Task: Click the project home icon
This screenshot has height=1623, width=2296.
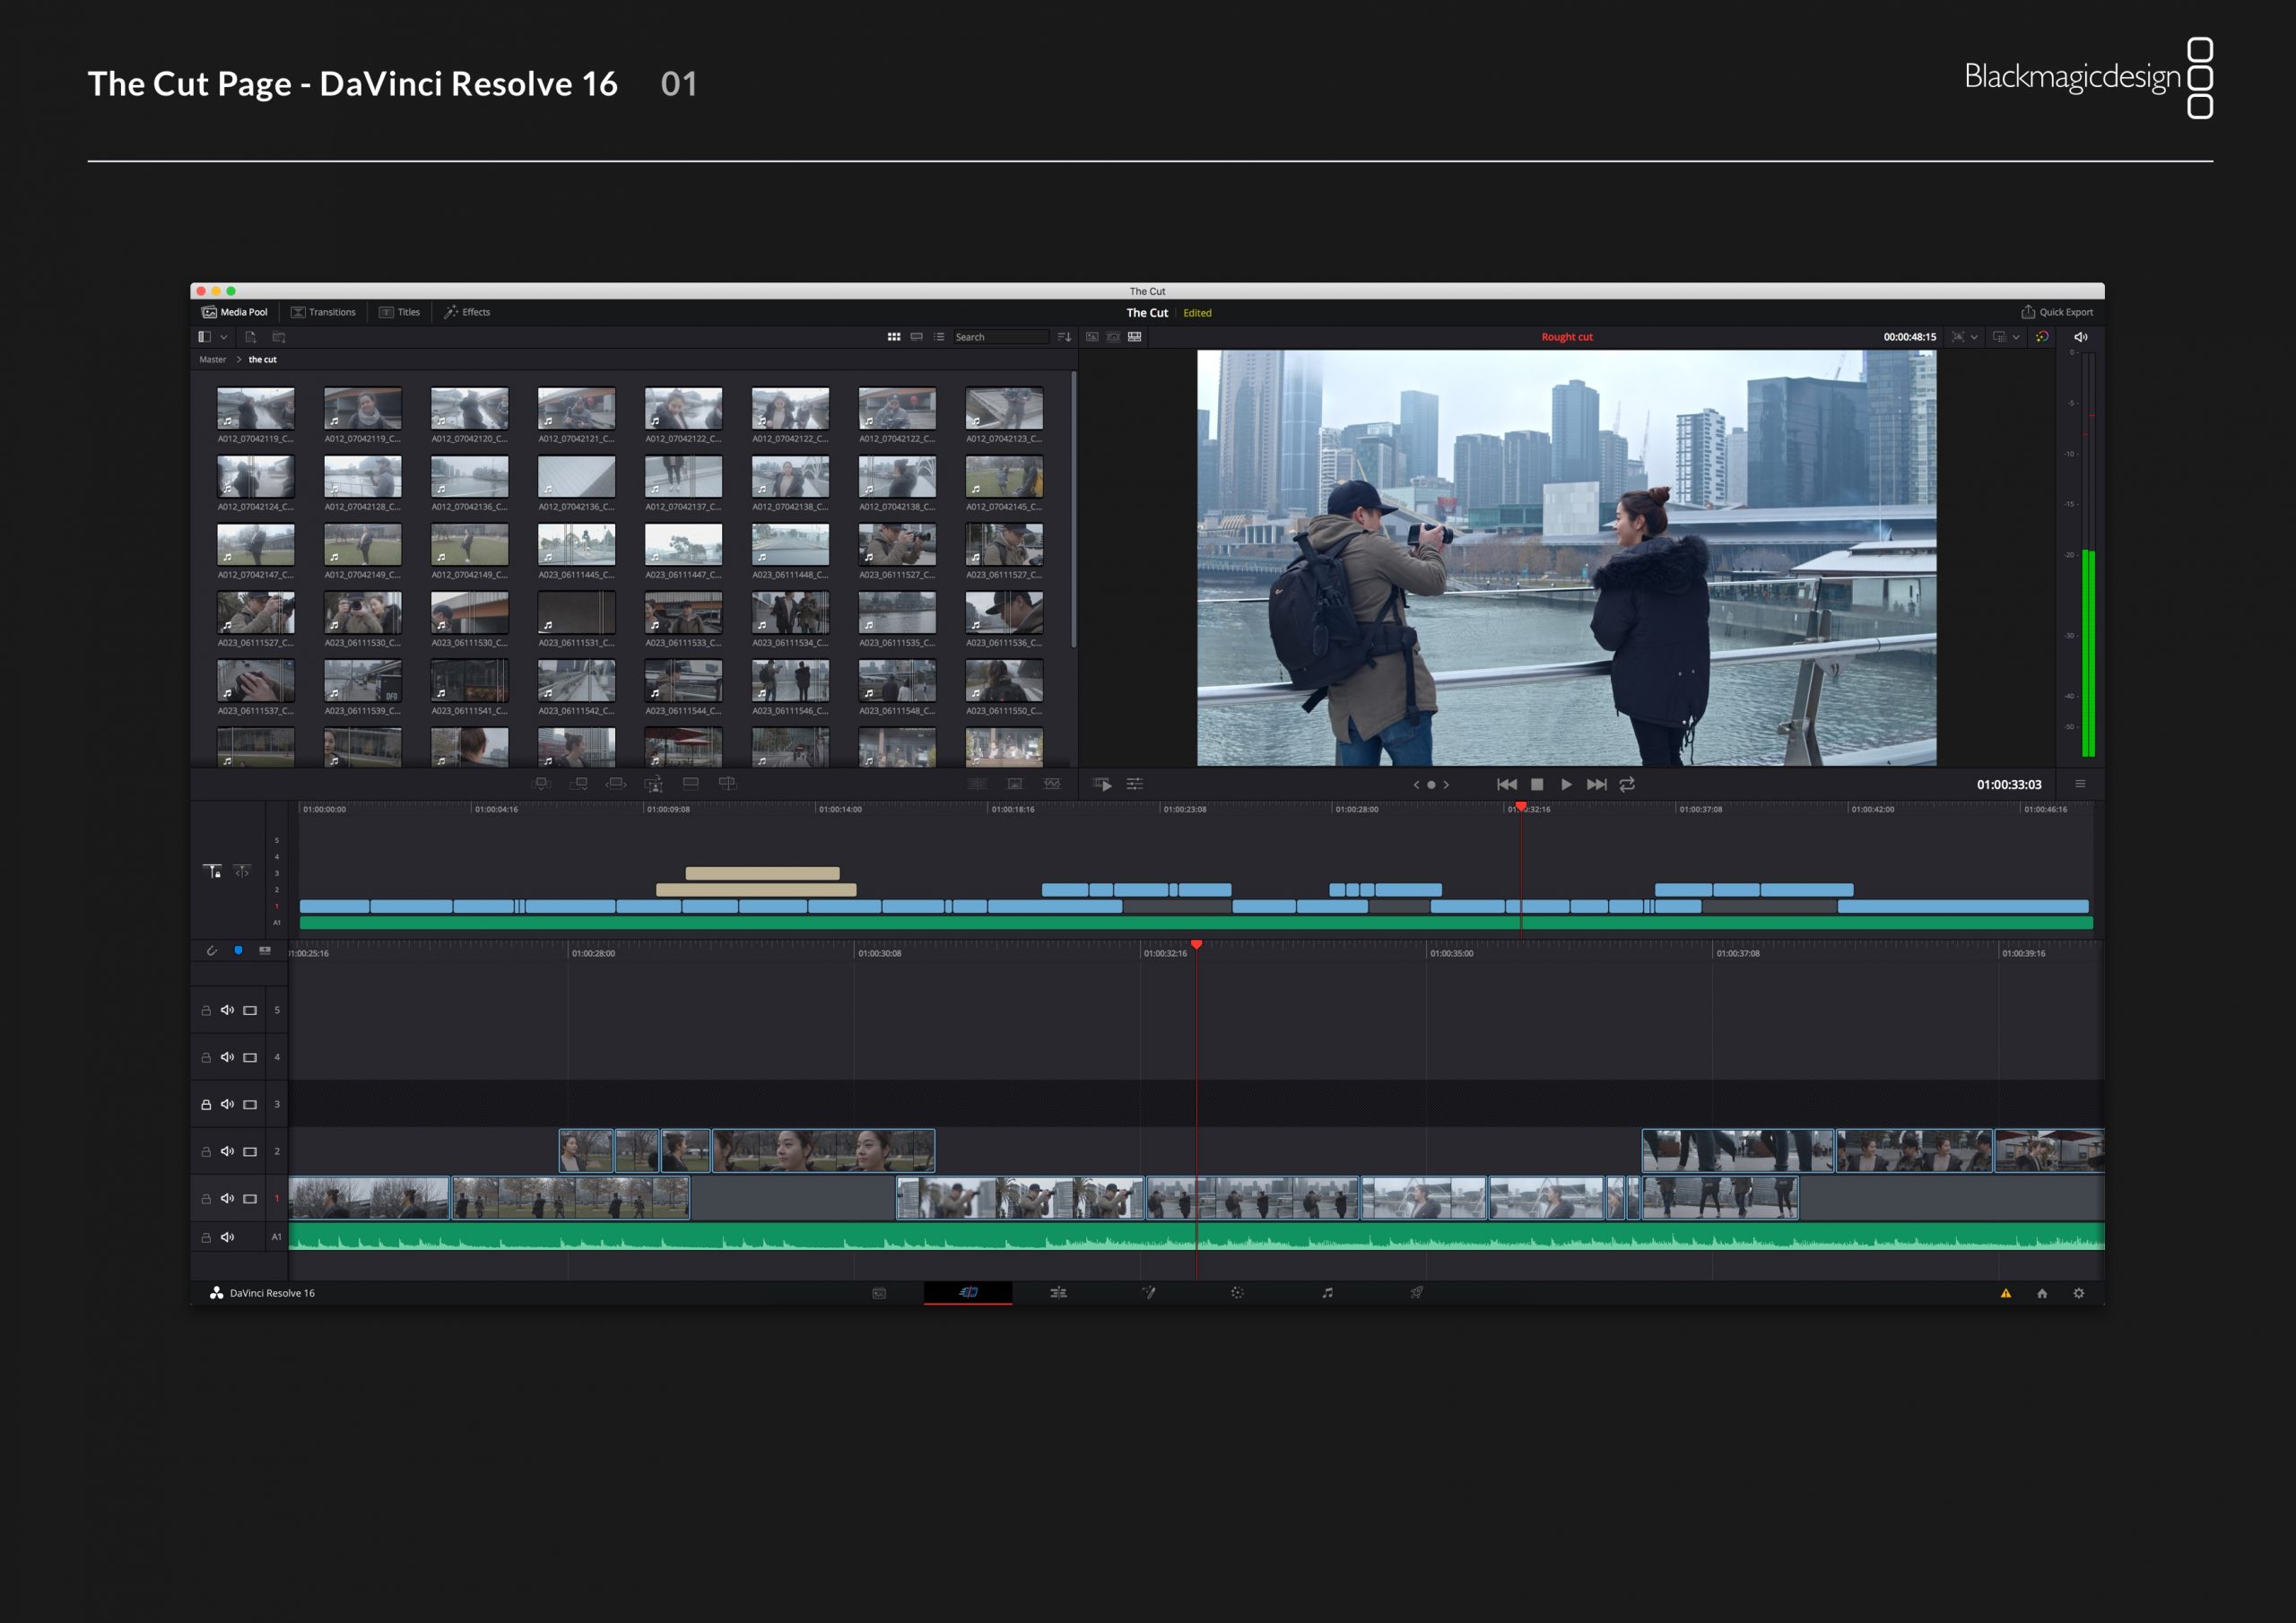Action: pos(2042,1293)
